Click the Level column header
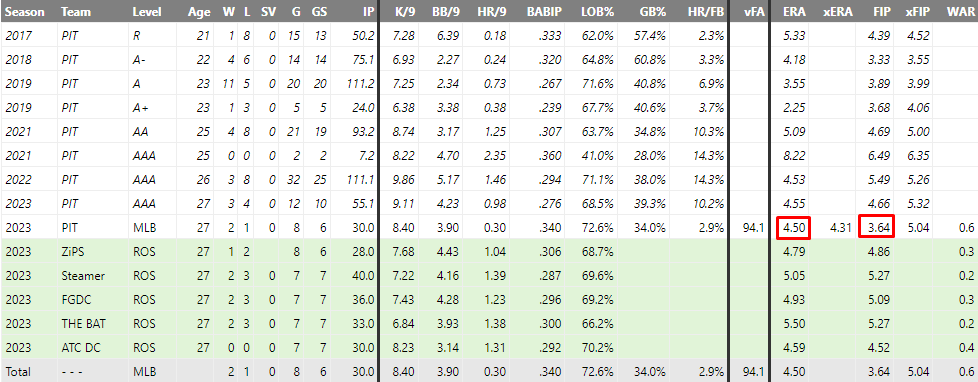 click(x=147, y=12)
